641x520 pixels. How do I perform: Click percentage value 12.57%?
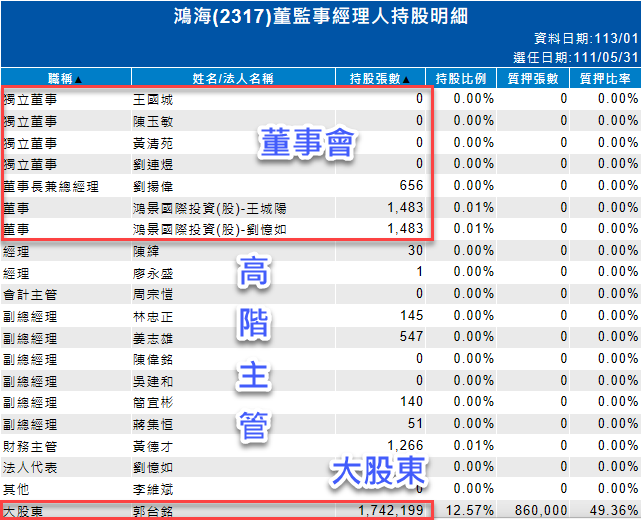(470, 510)
